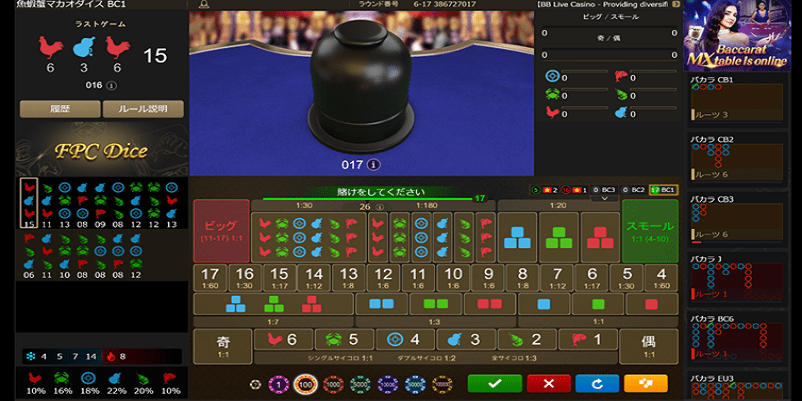This screenshot has height=401, width=802.
Task: Open info icon next to 016
Action: [112, 85]
